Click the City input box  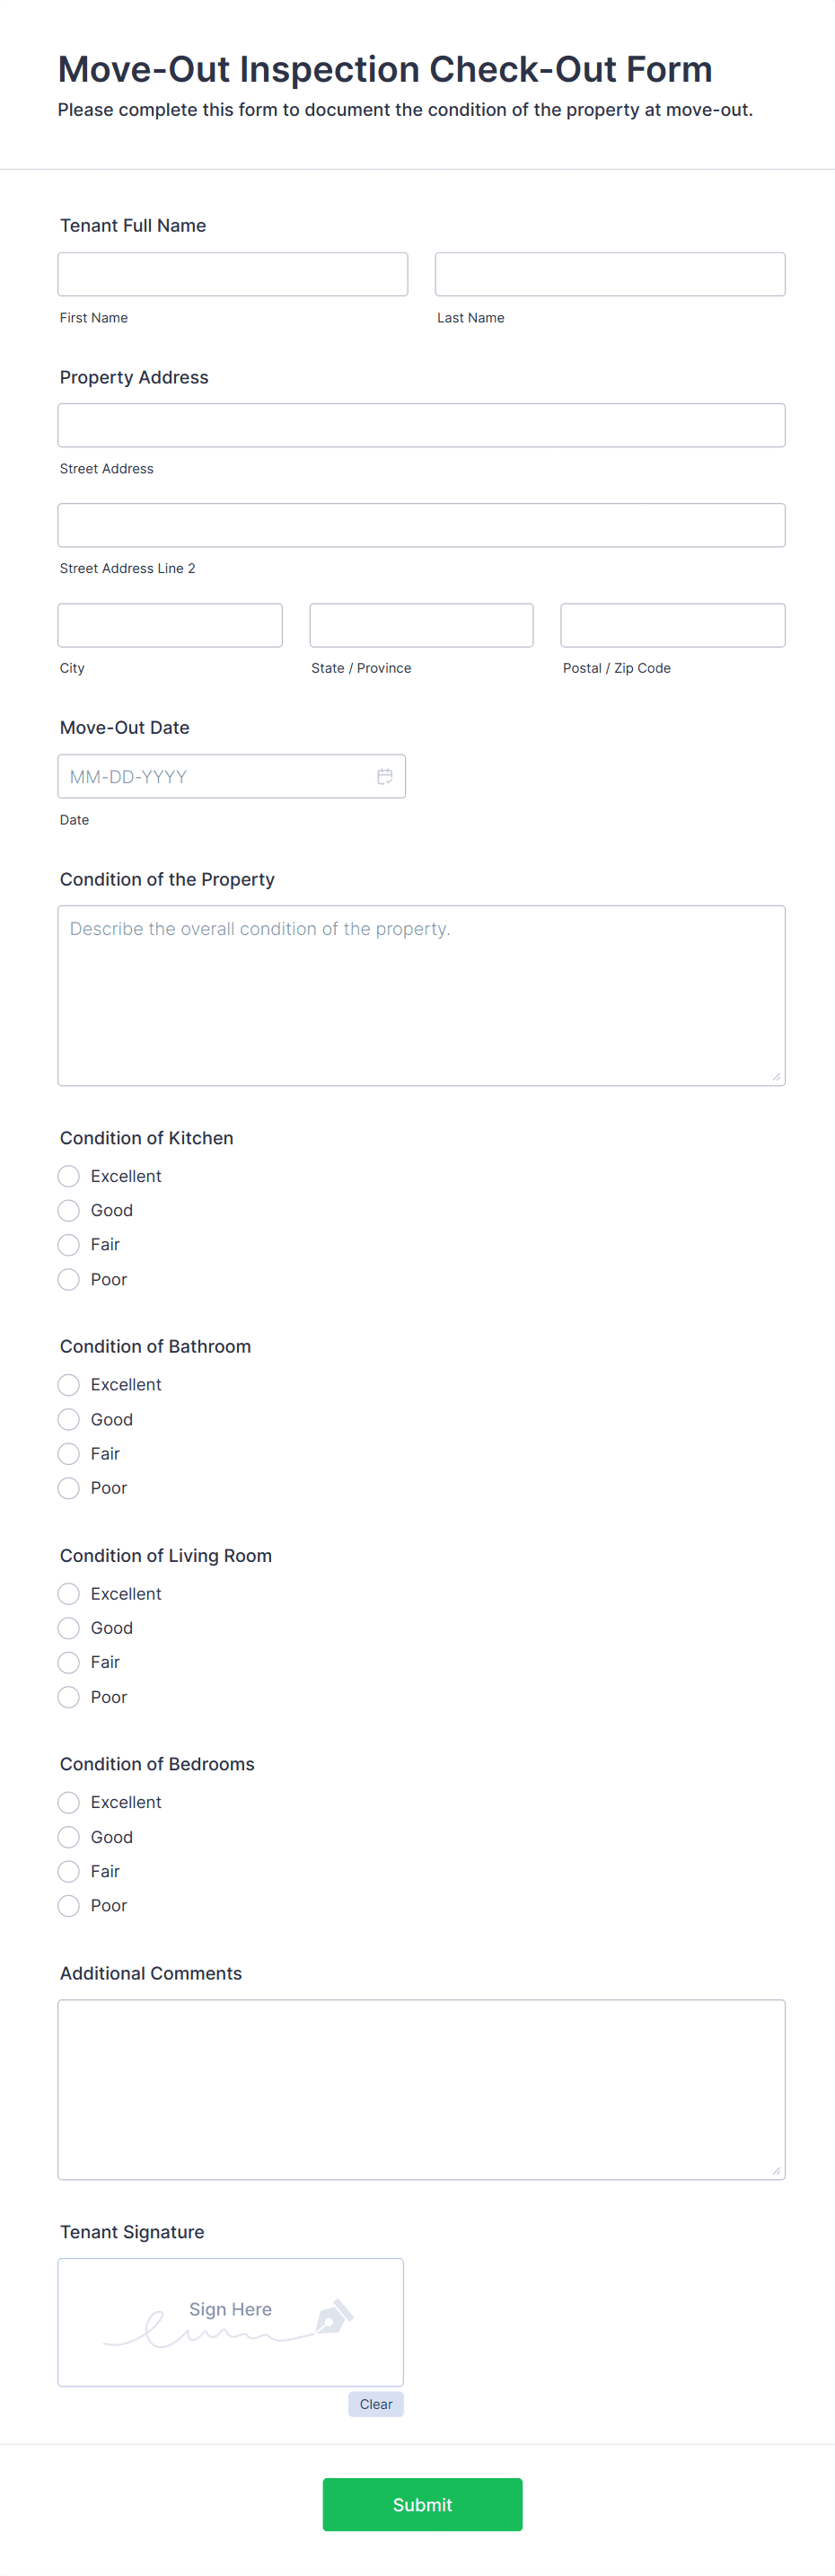(x=169, y=624)
